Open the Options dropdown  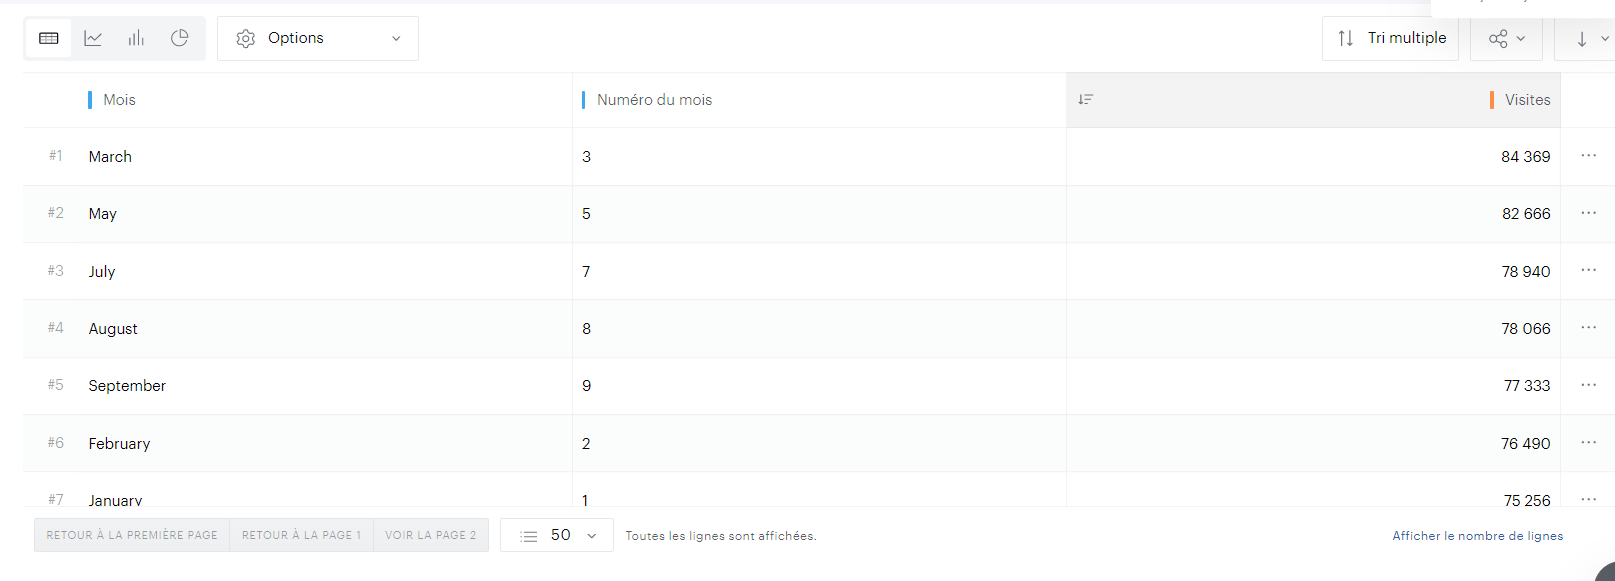318,39
